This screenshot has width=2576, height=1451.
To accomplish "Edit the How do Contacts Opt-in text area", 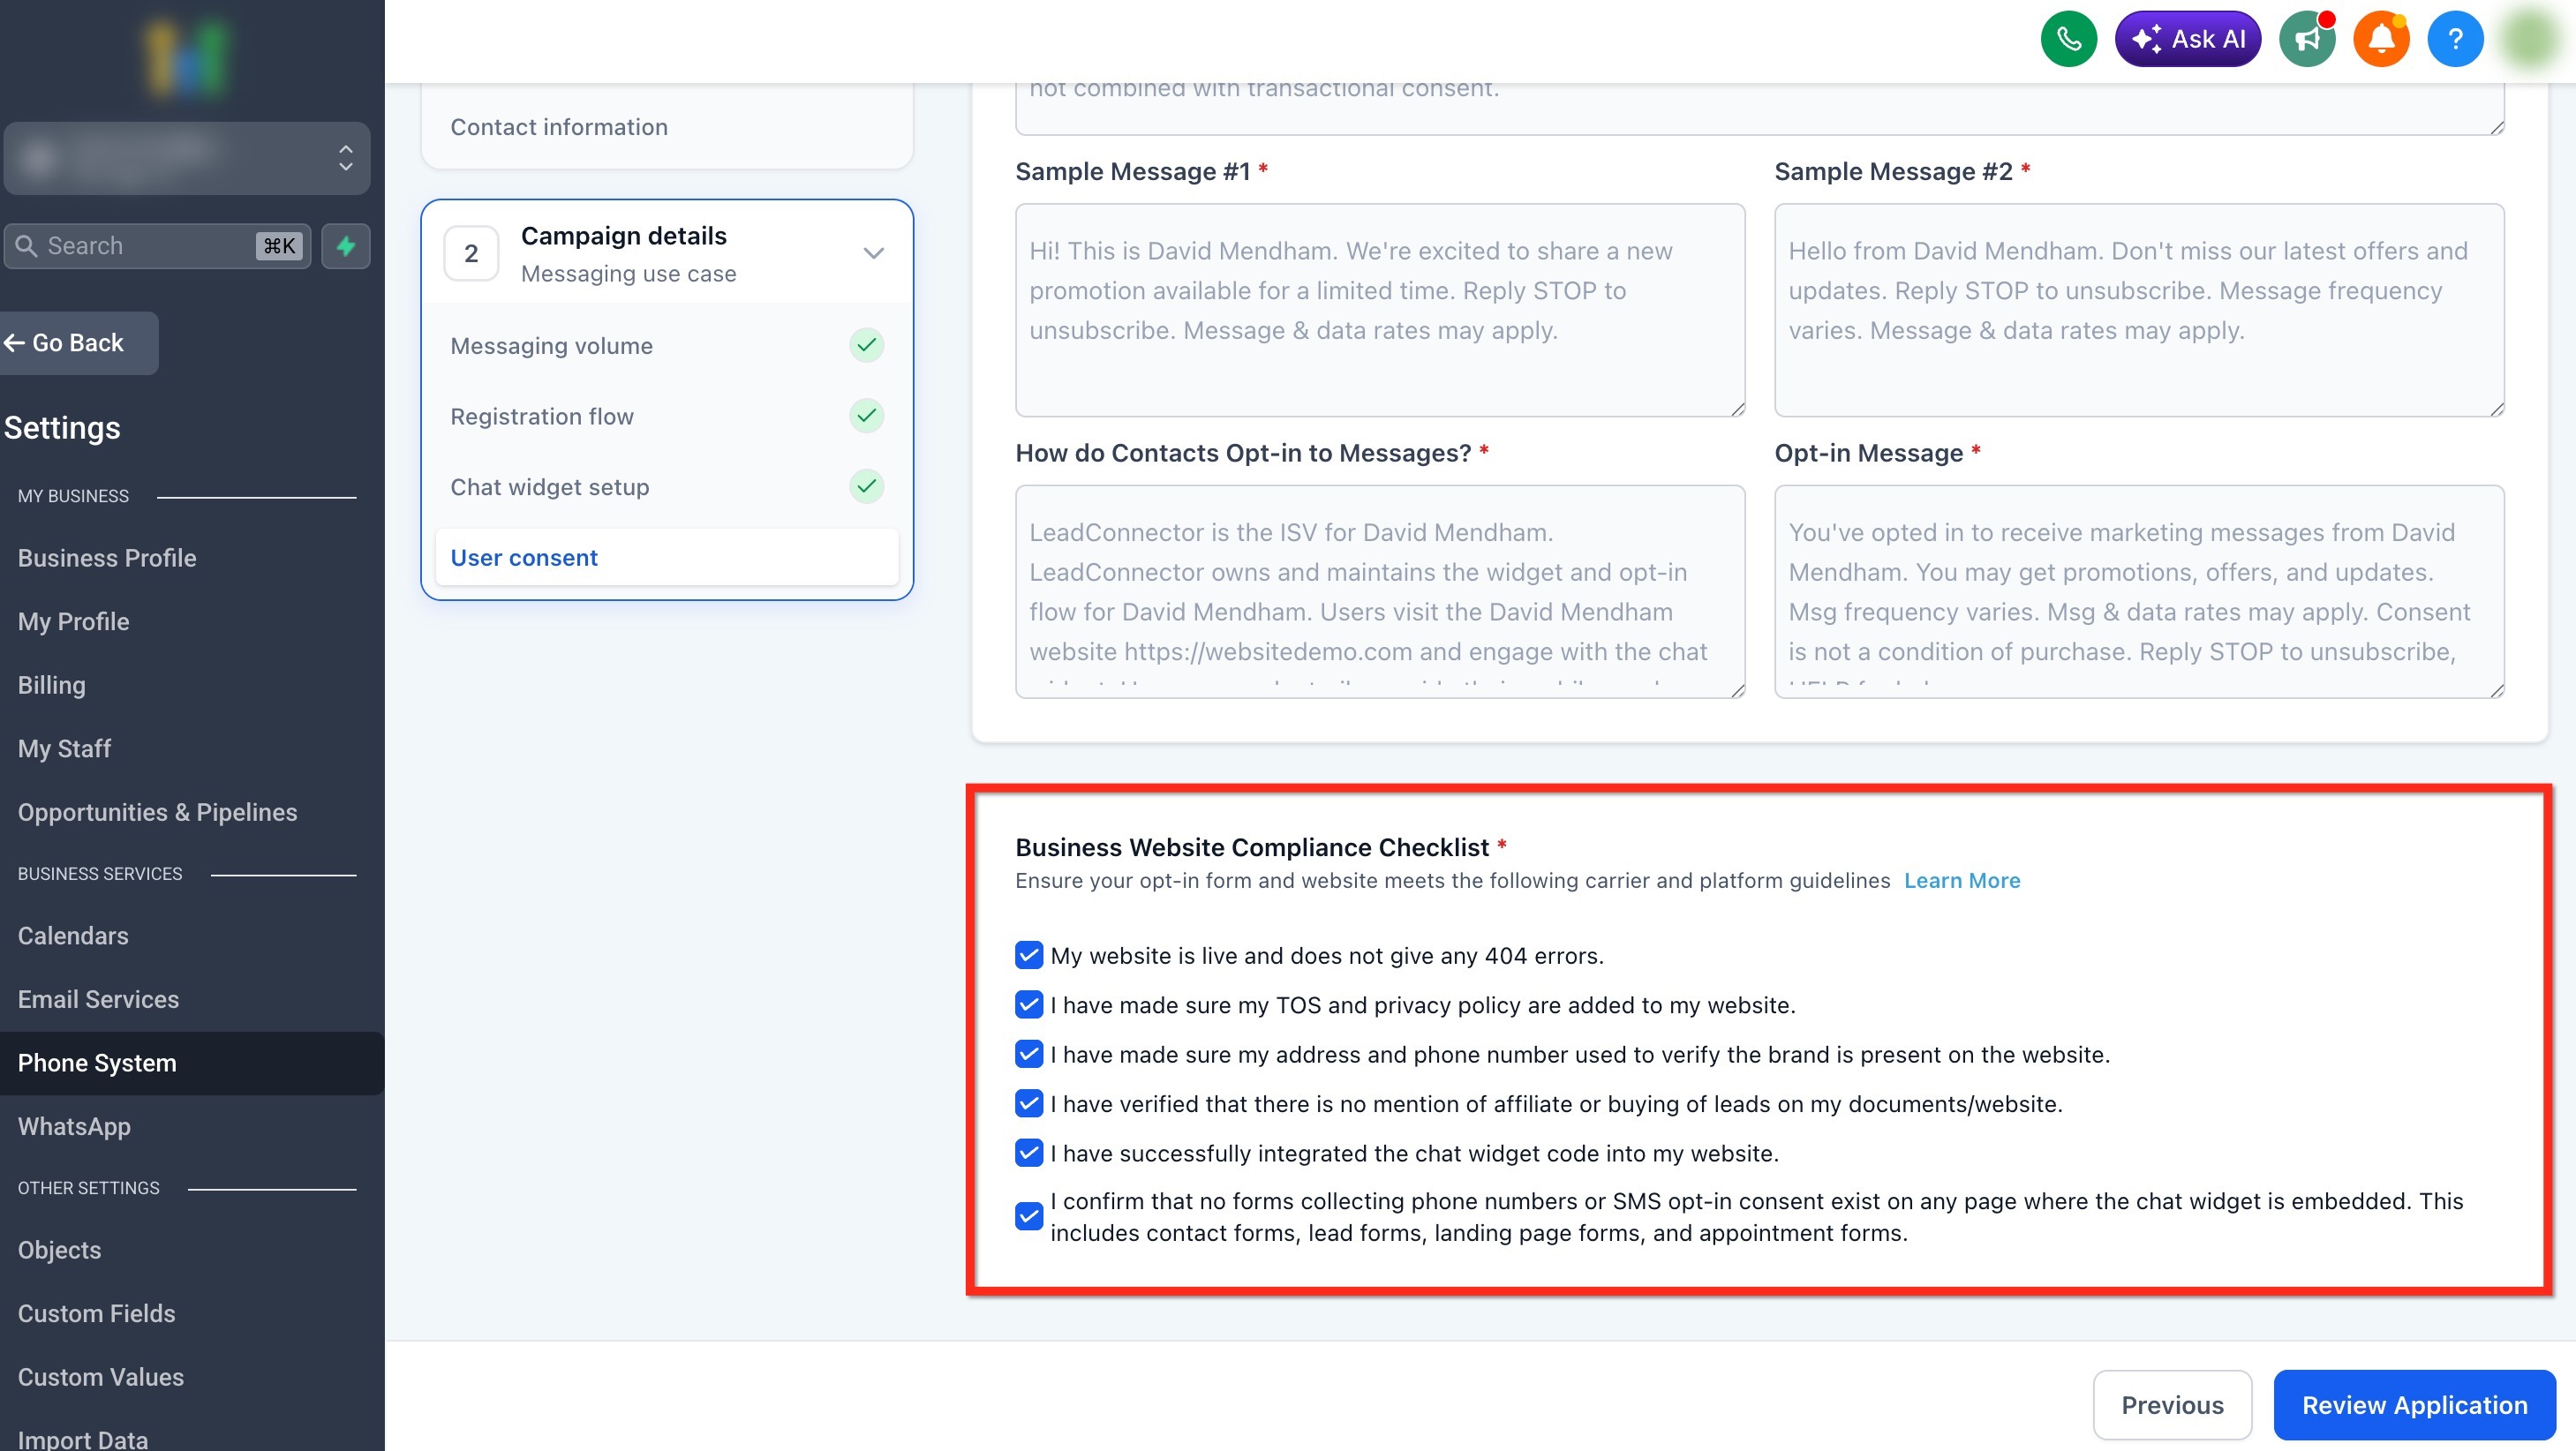I will tap(1380, 591).
